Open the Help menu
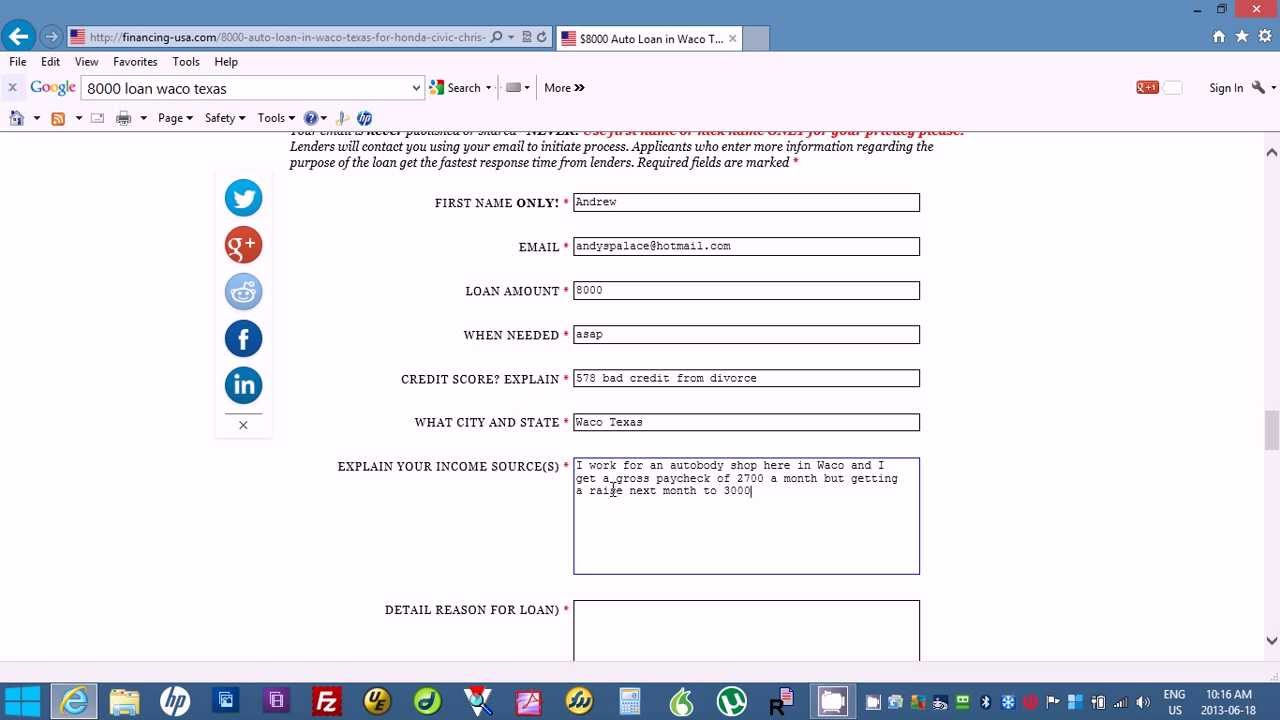The image size is (1280, 720). click(226, 62)
